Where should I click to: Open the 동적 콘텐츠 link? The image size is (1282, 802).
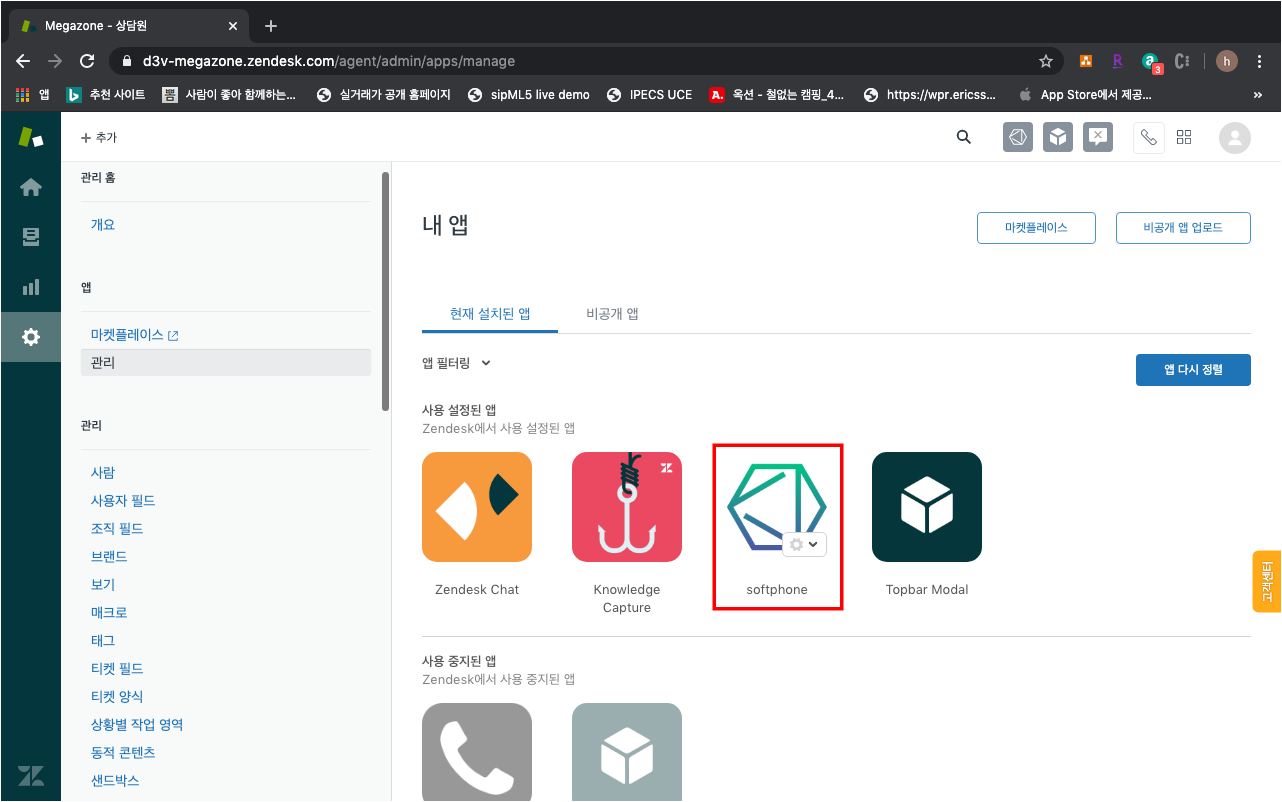[123, 752]
